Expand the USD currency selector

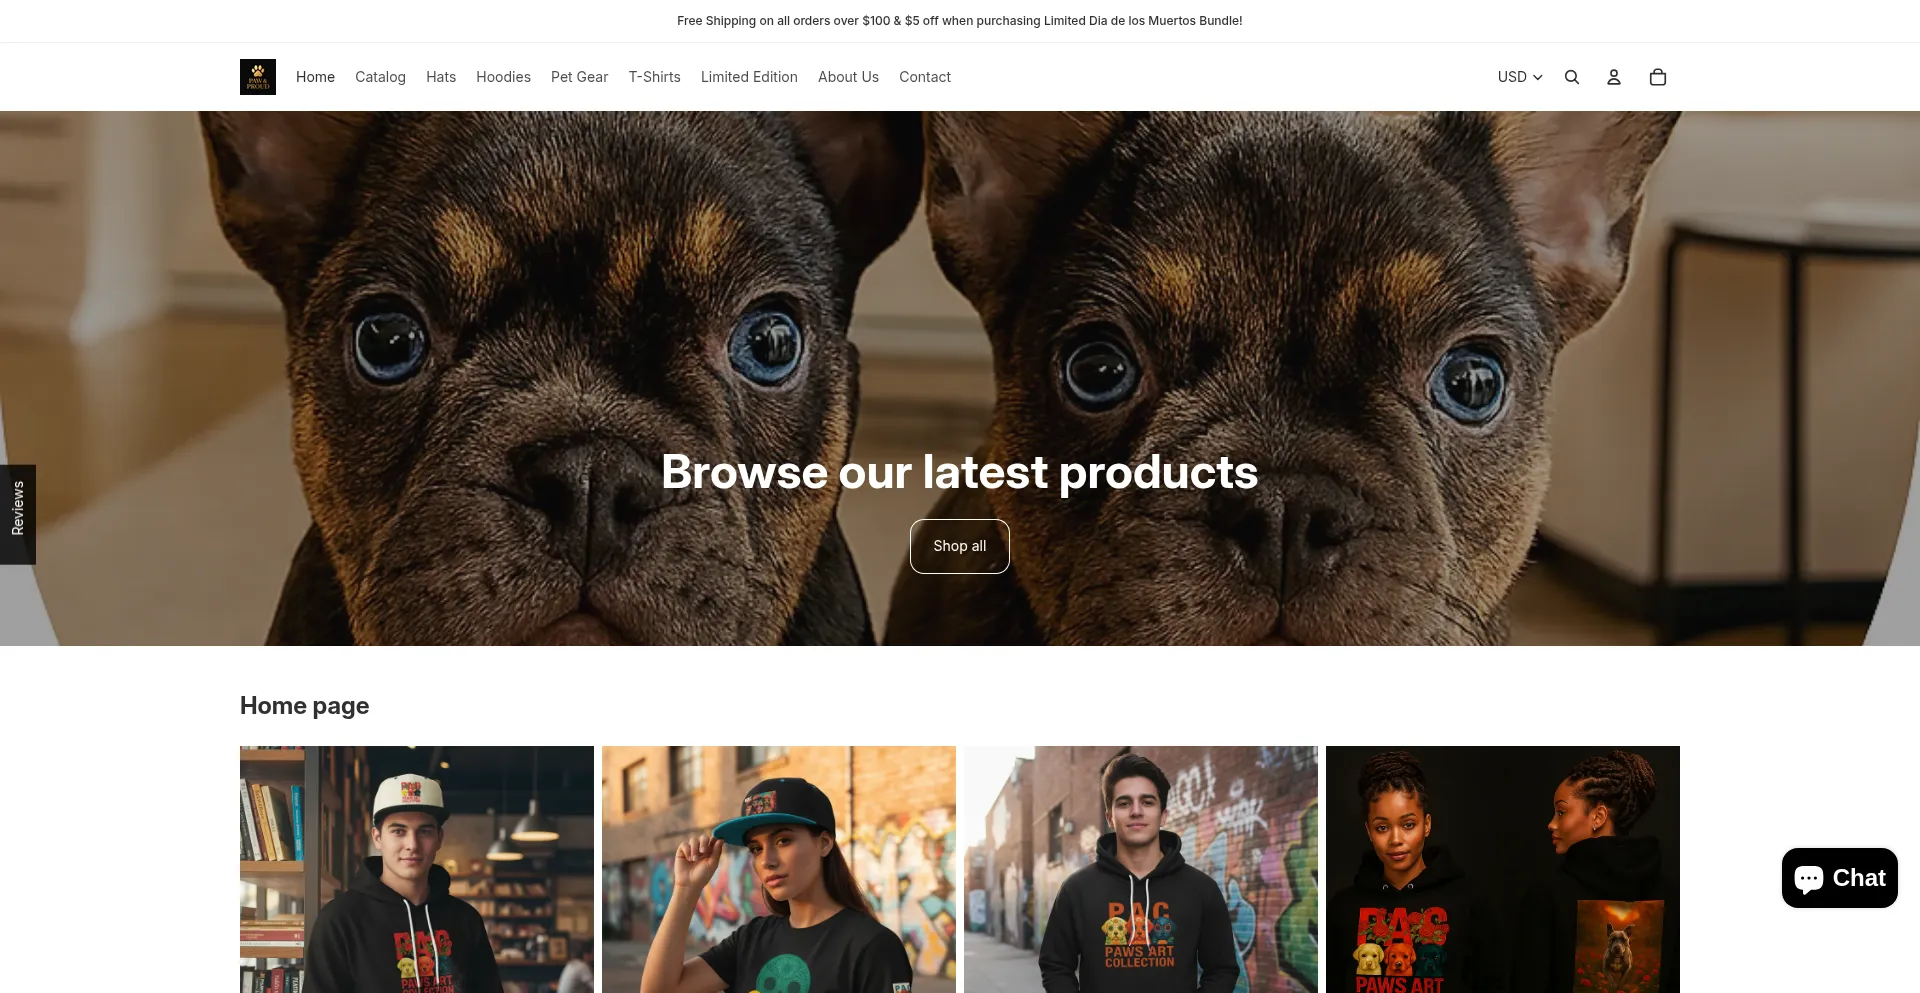click(x=1520, y=77)
